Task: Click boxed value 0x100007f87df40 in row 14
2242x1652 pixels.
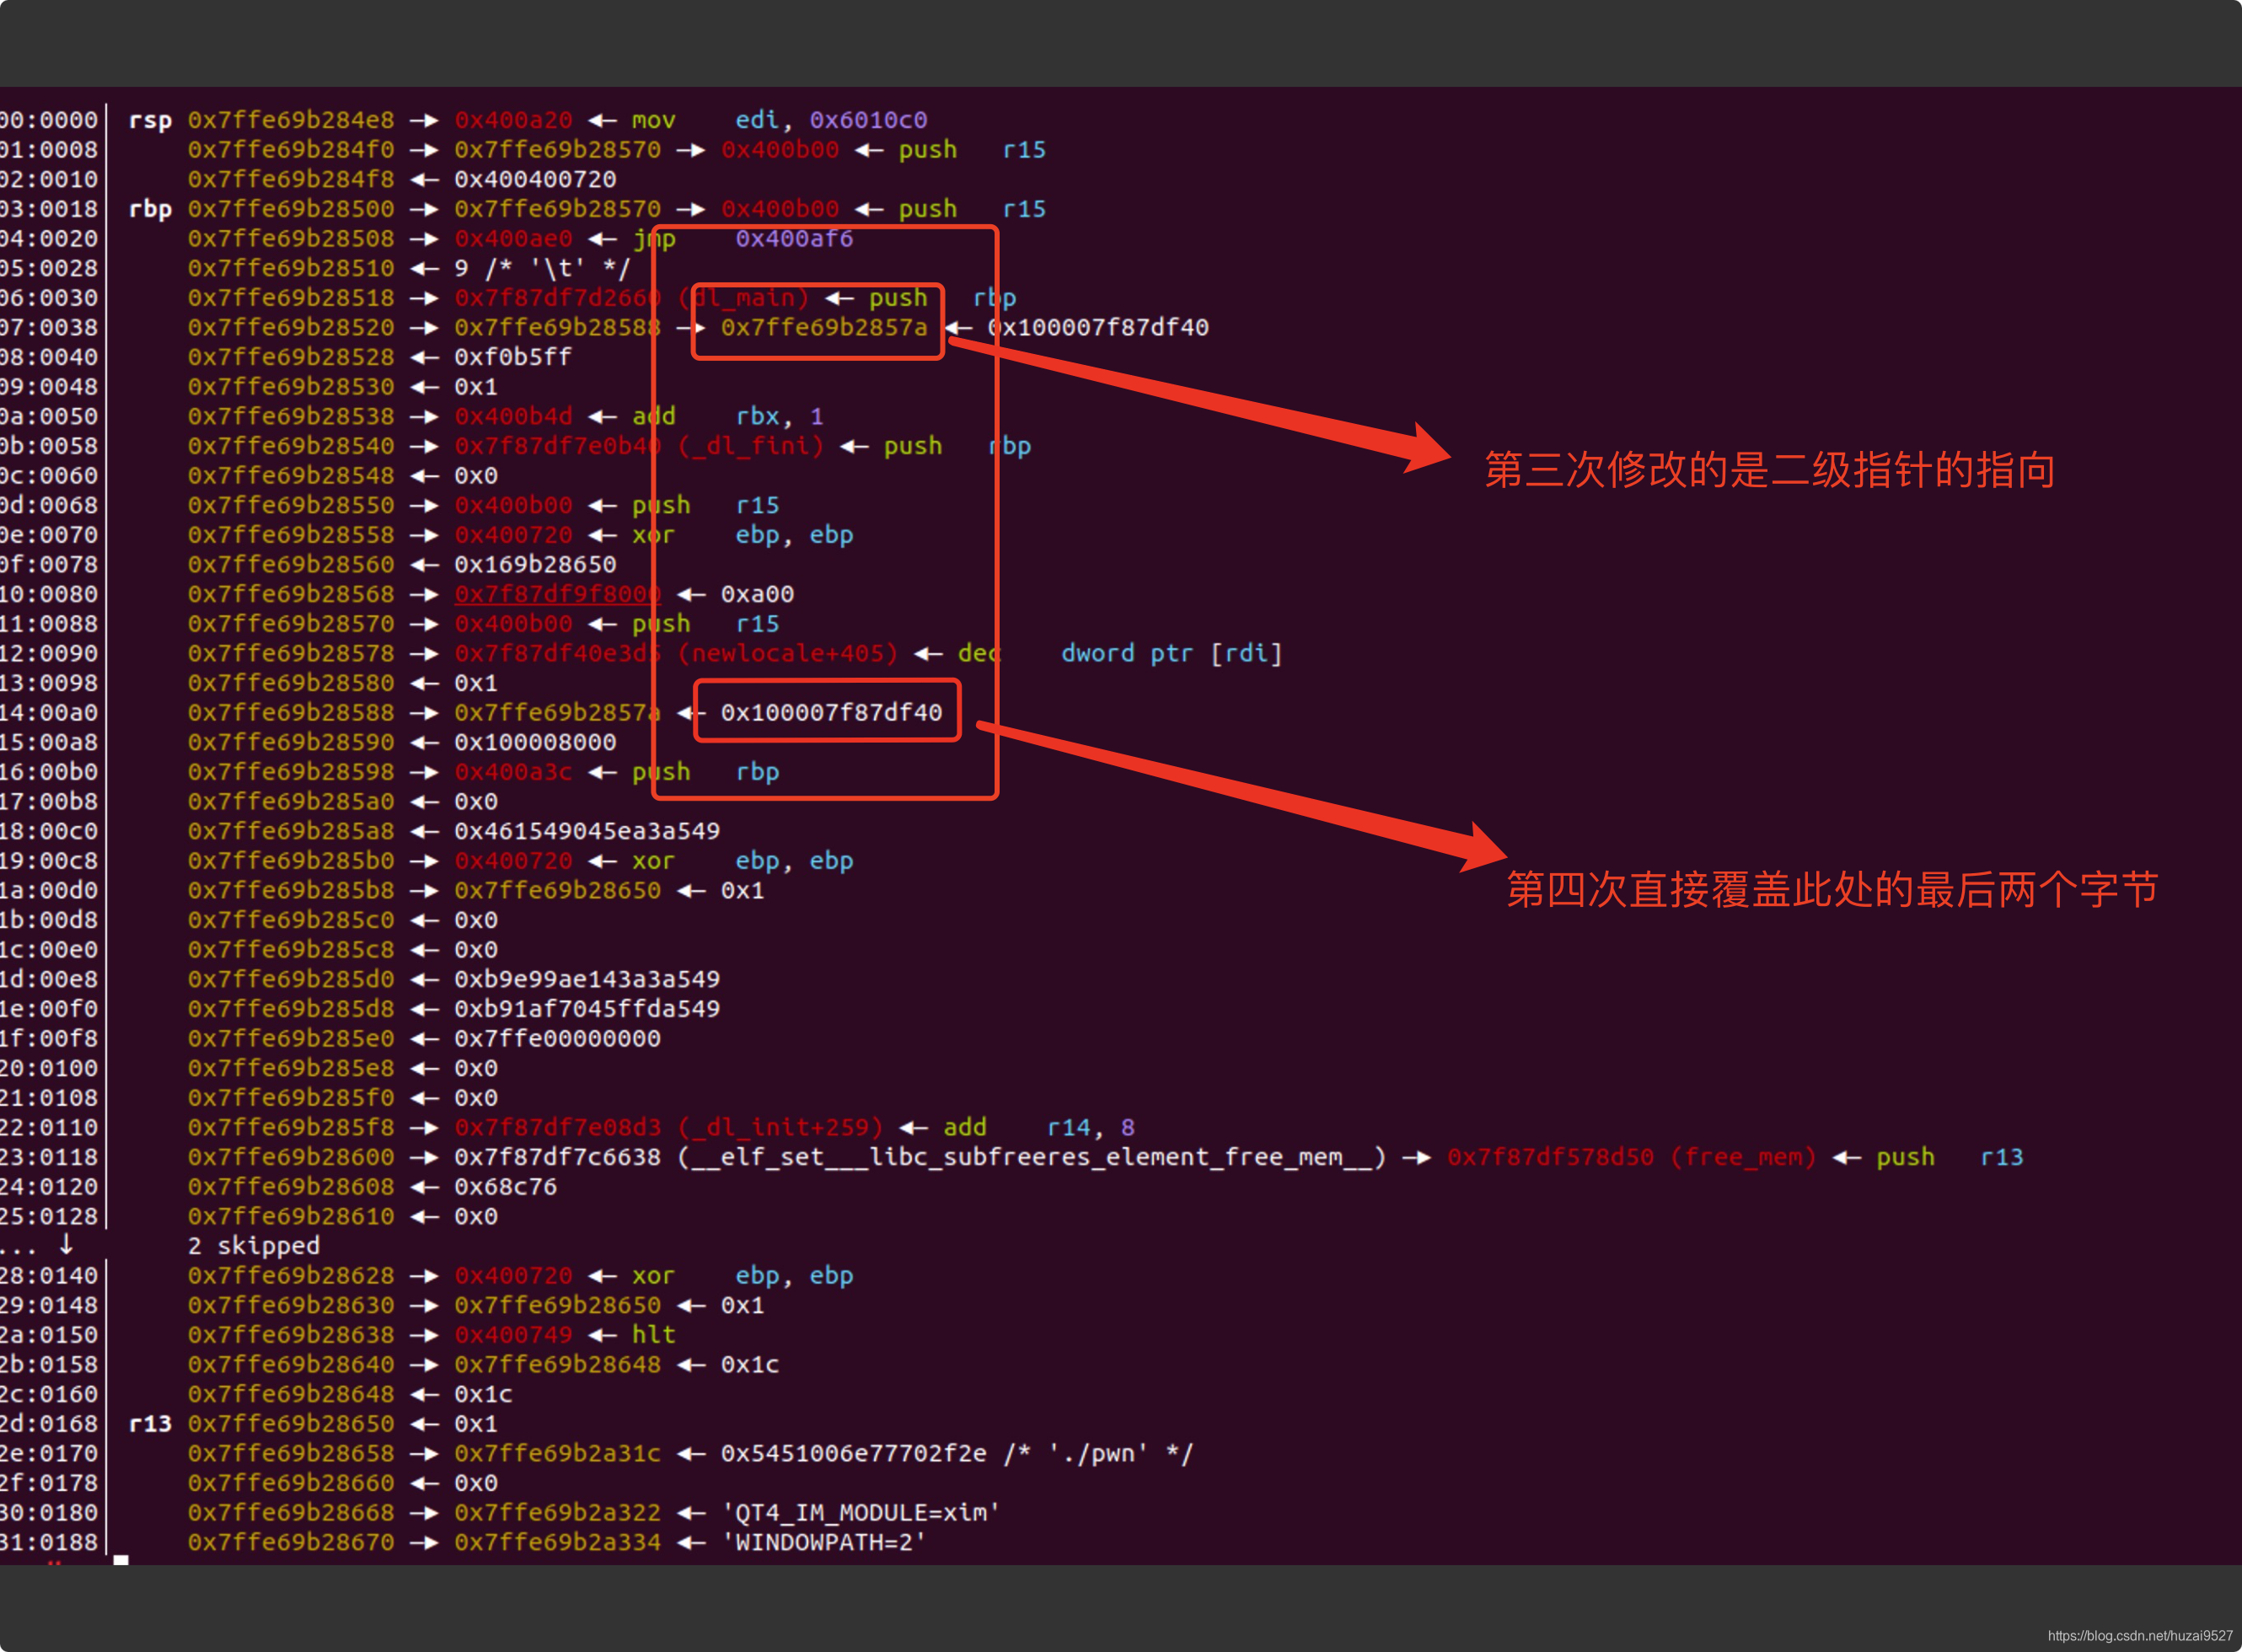Action: [831, 713]
